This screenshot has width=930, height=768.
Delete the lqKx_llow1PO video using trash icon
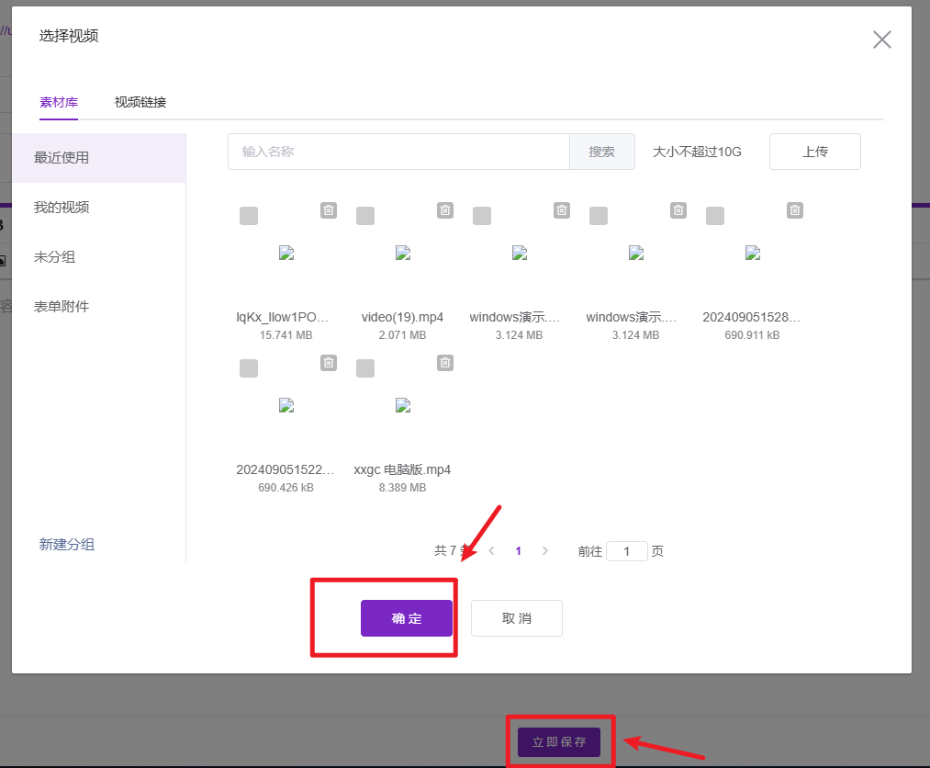pyautogui.click(x=329, y=211)
